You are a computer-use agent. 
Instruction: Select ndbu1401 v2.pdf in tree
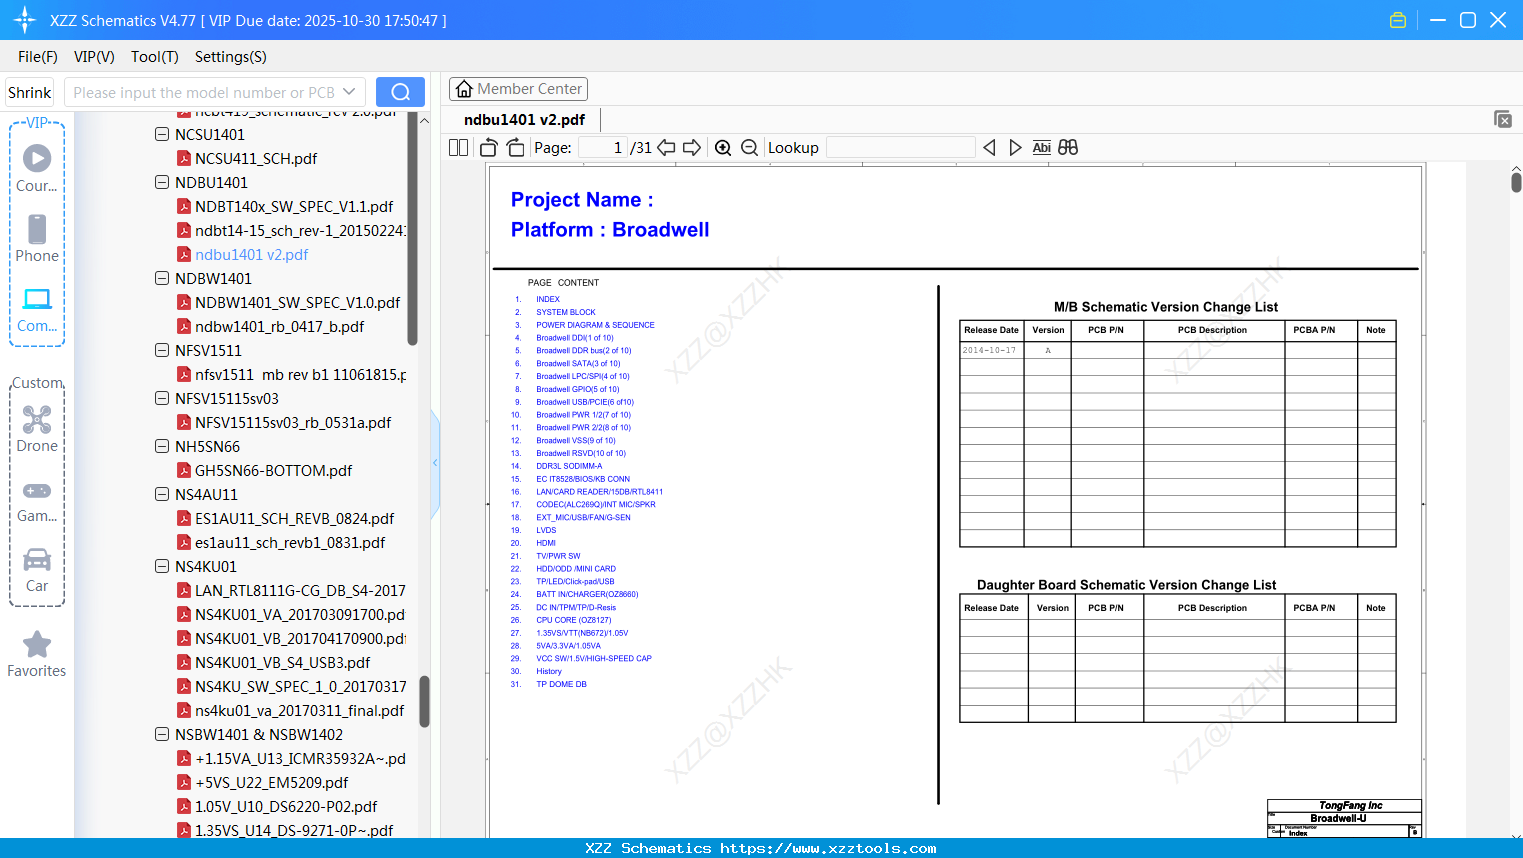click(x=252, y=254)
